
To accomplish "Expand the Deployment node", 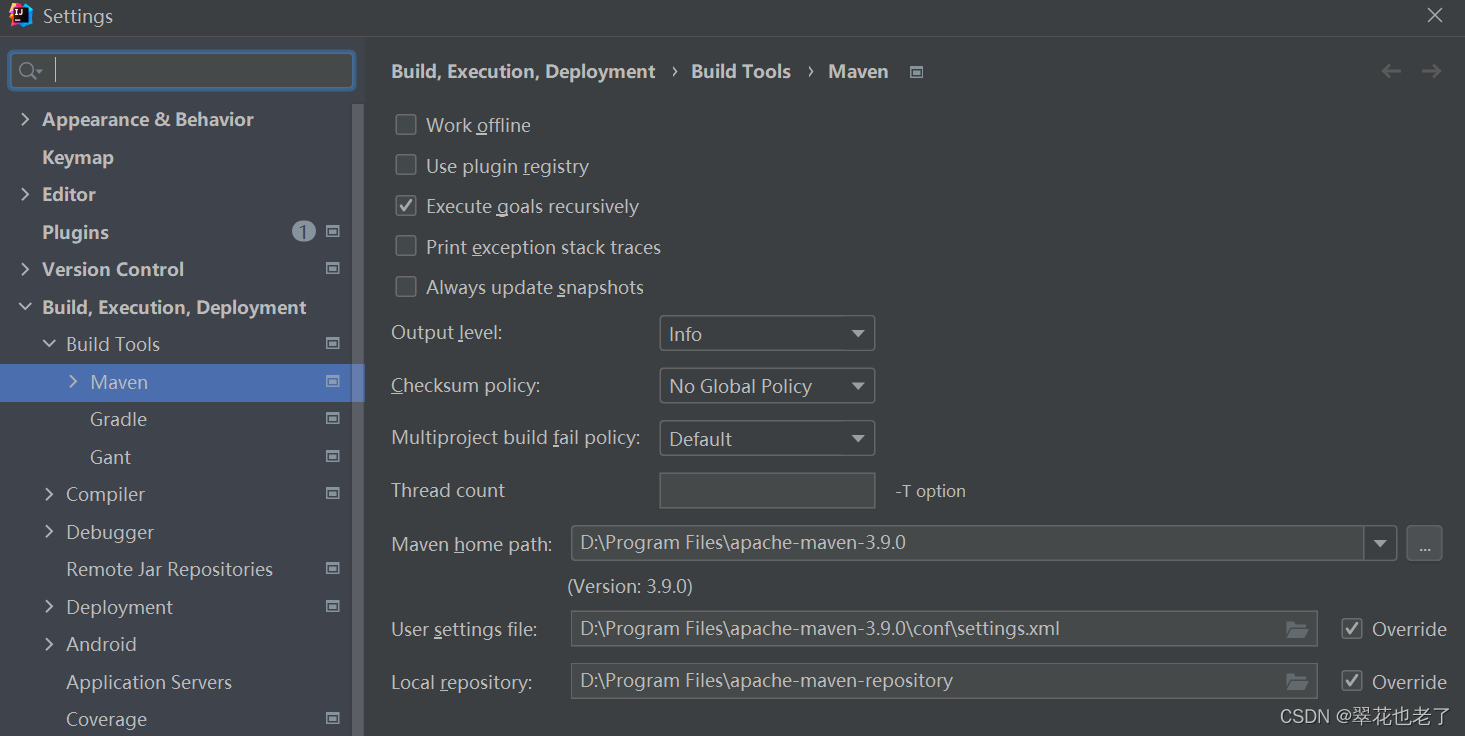I will [49, 607].
